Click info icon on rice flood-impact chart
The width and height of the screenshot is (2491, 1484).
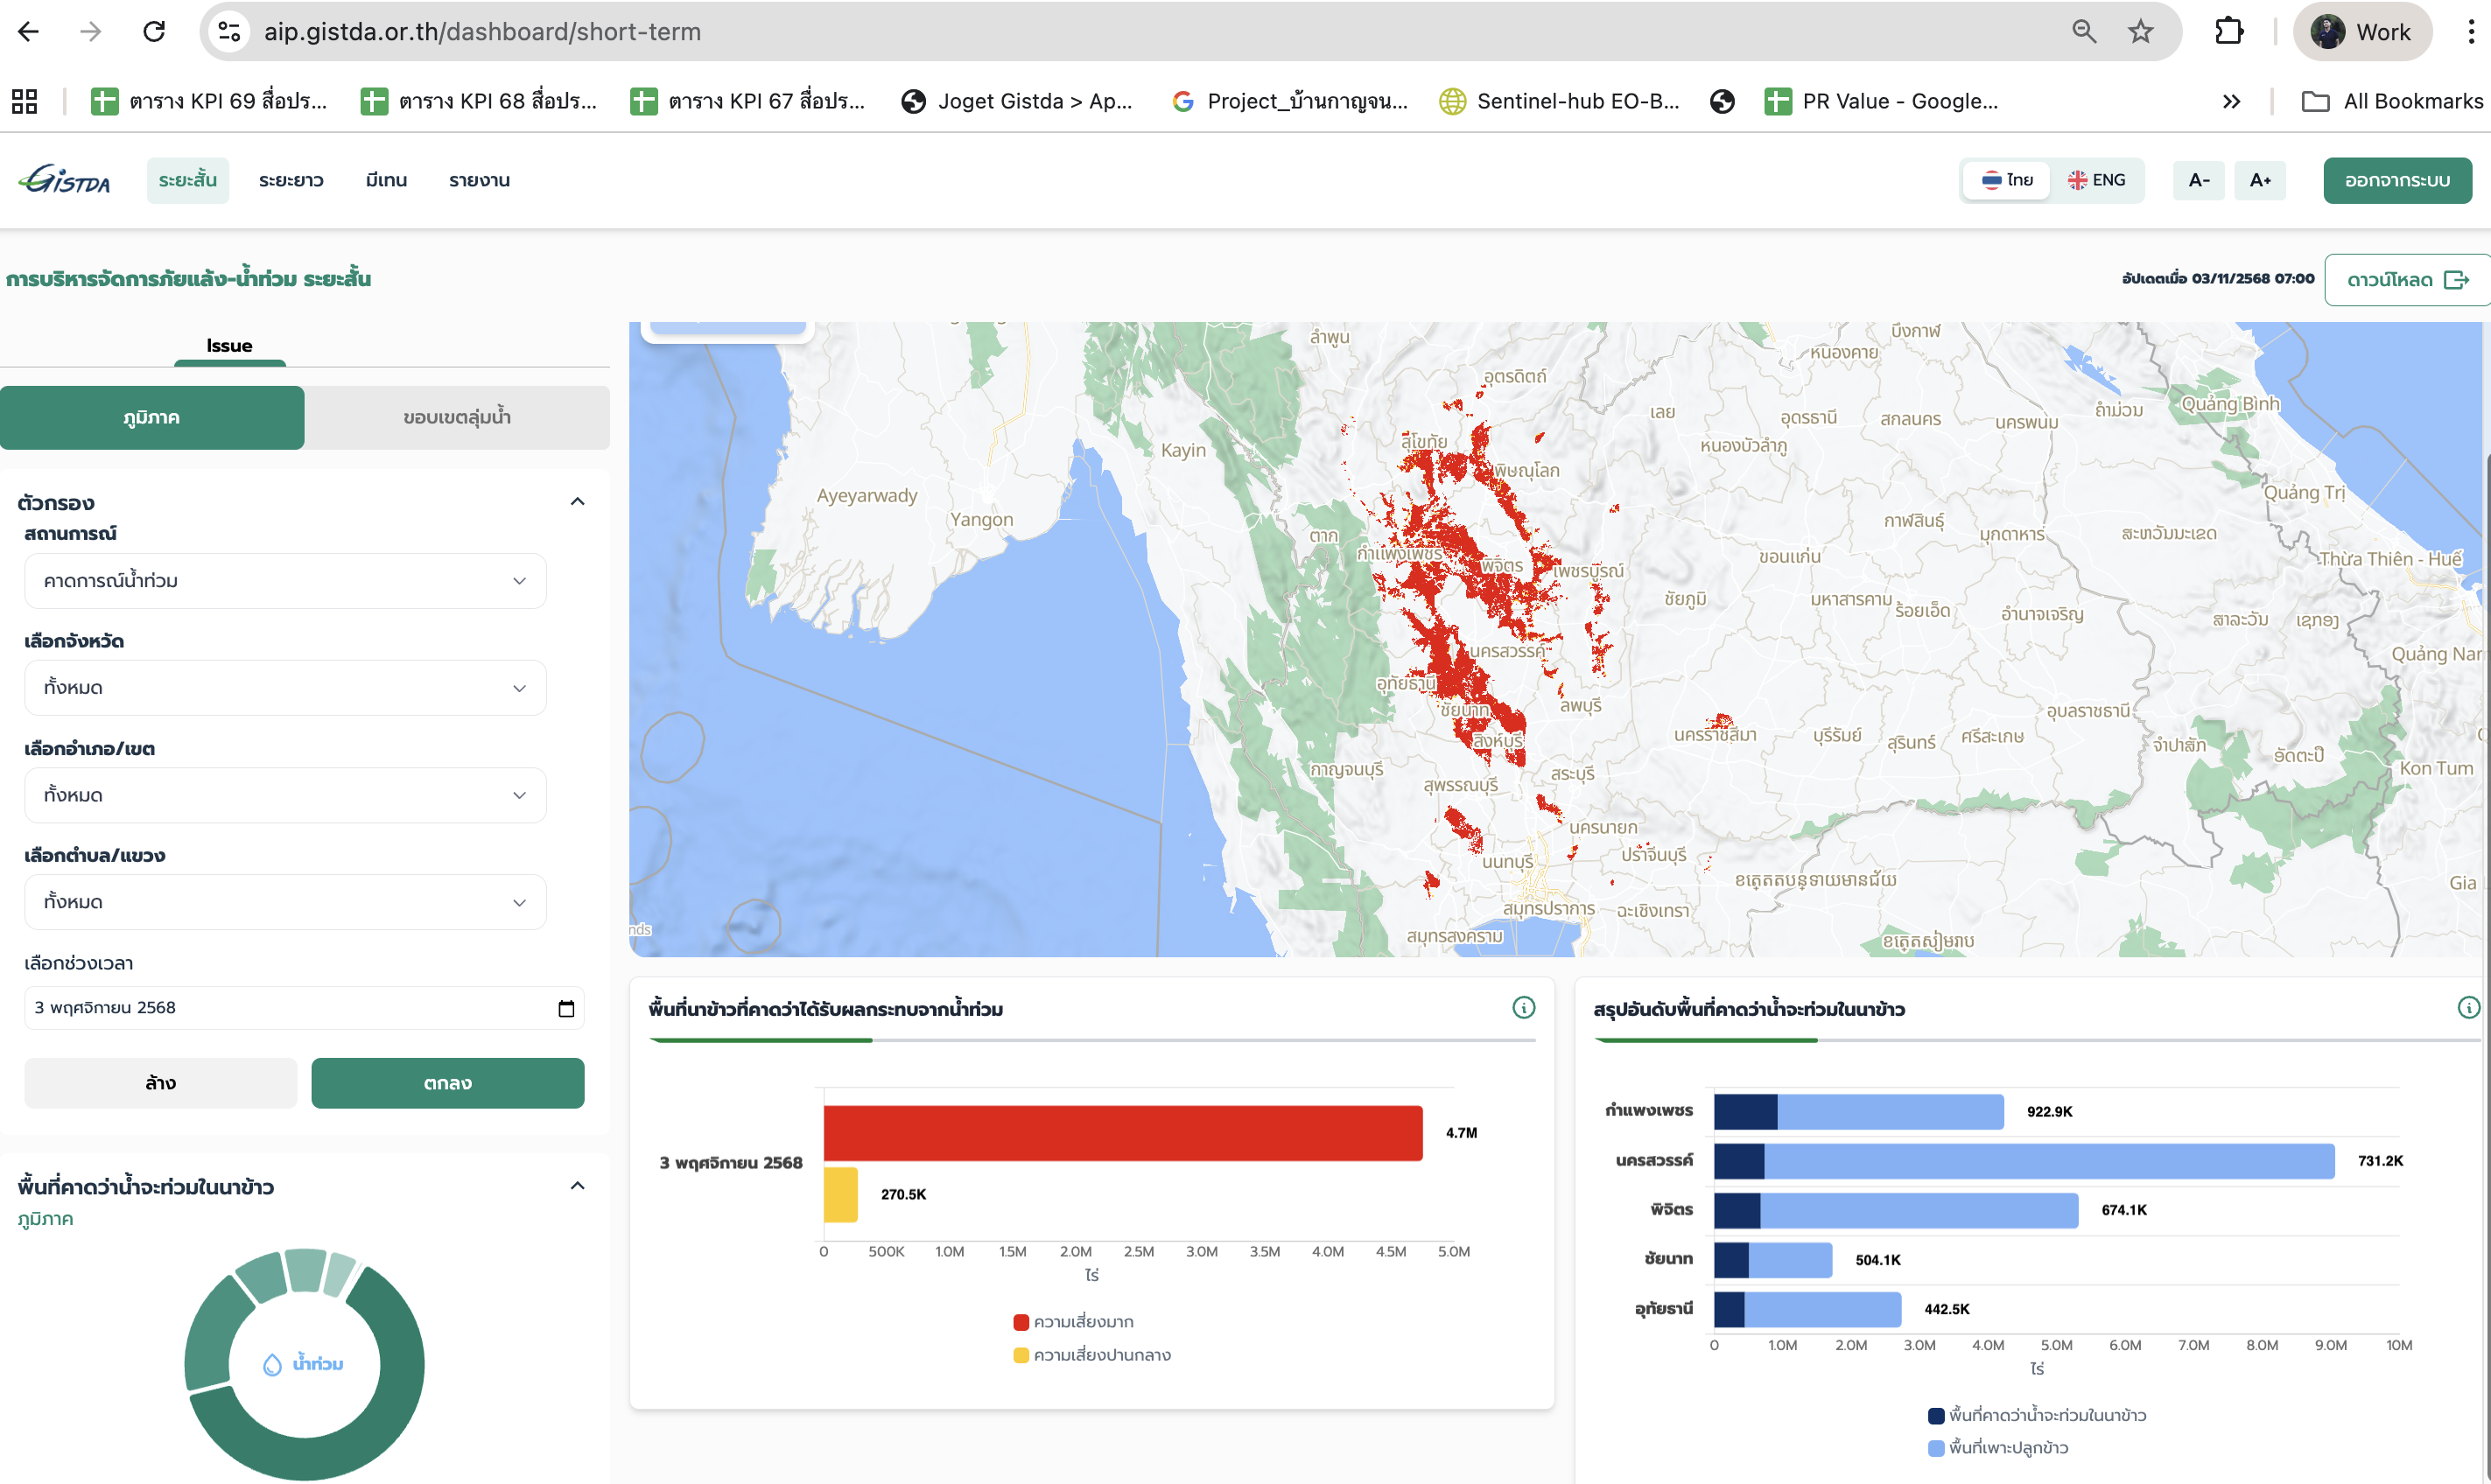tap(1523, 1008)
